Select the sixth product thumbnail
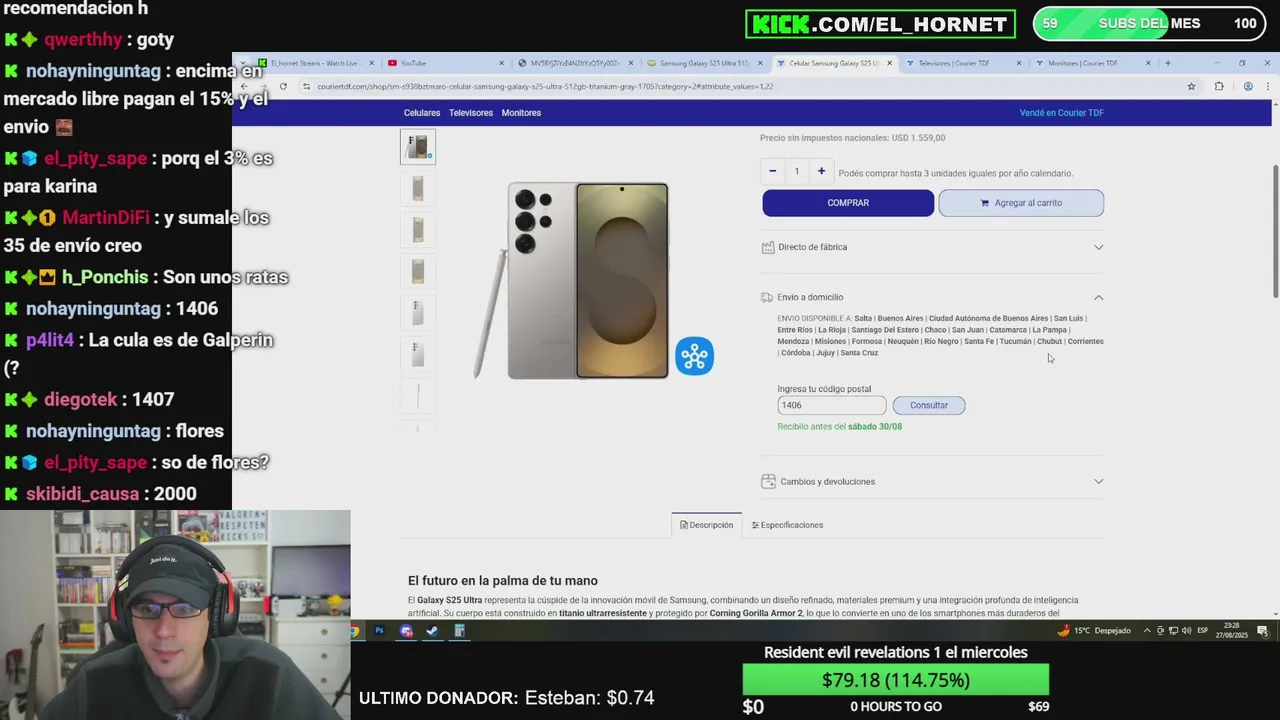 tap(418, 352)
